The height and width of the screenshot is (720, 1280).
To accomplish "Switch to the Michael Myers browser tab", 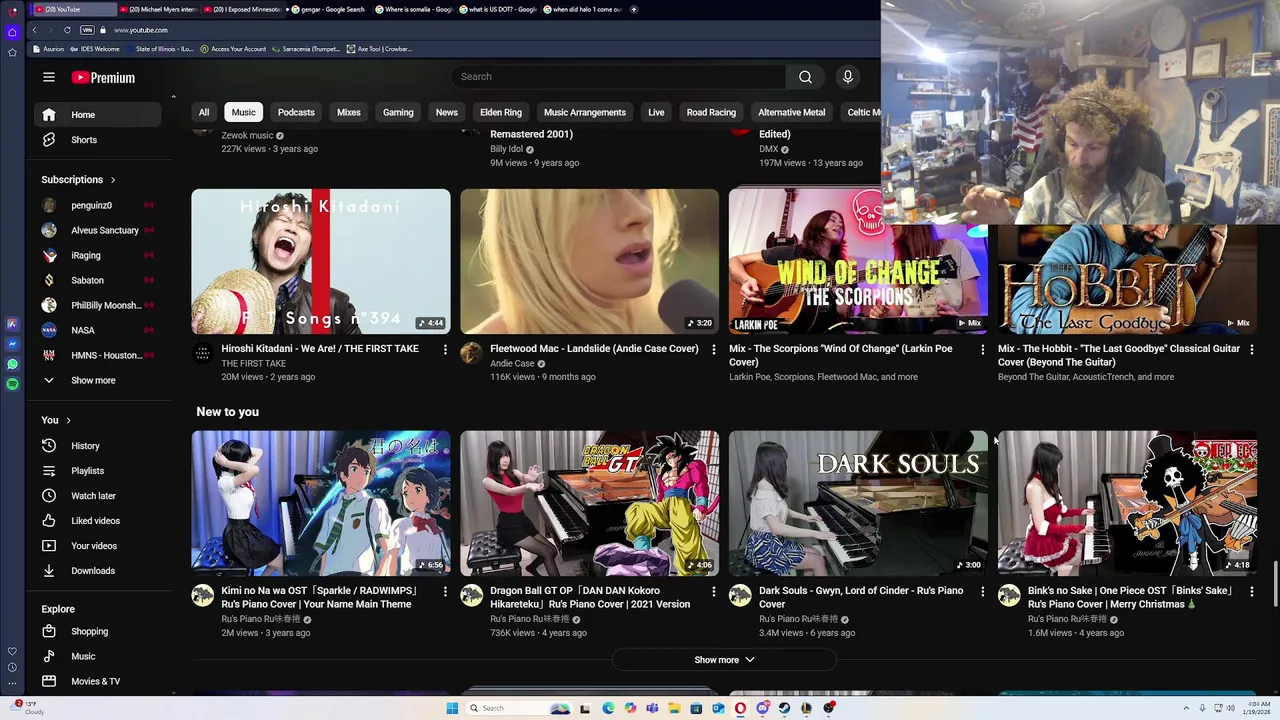I will (160, 9).
